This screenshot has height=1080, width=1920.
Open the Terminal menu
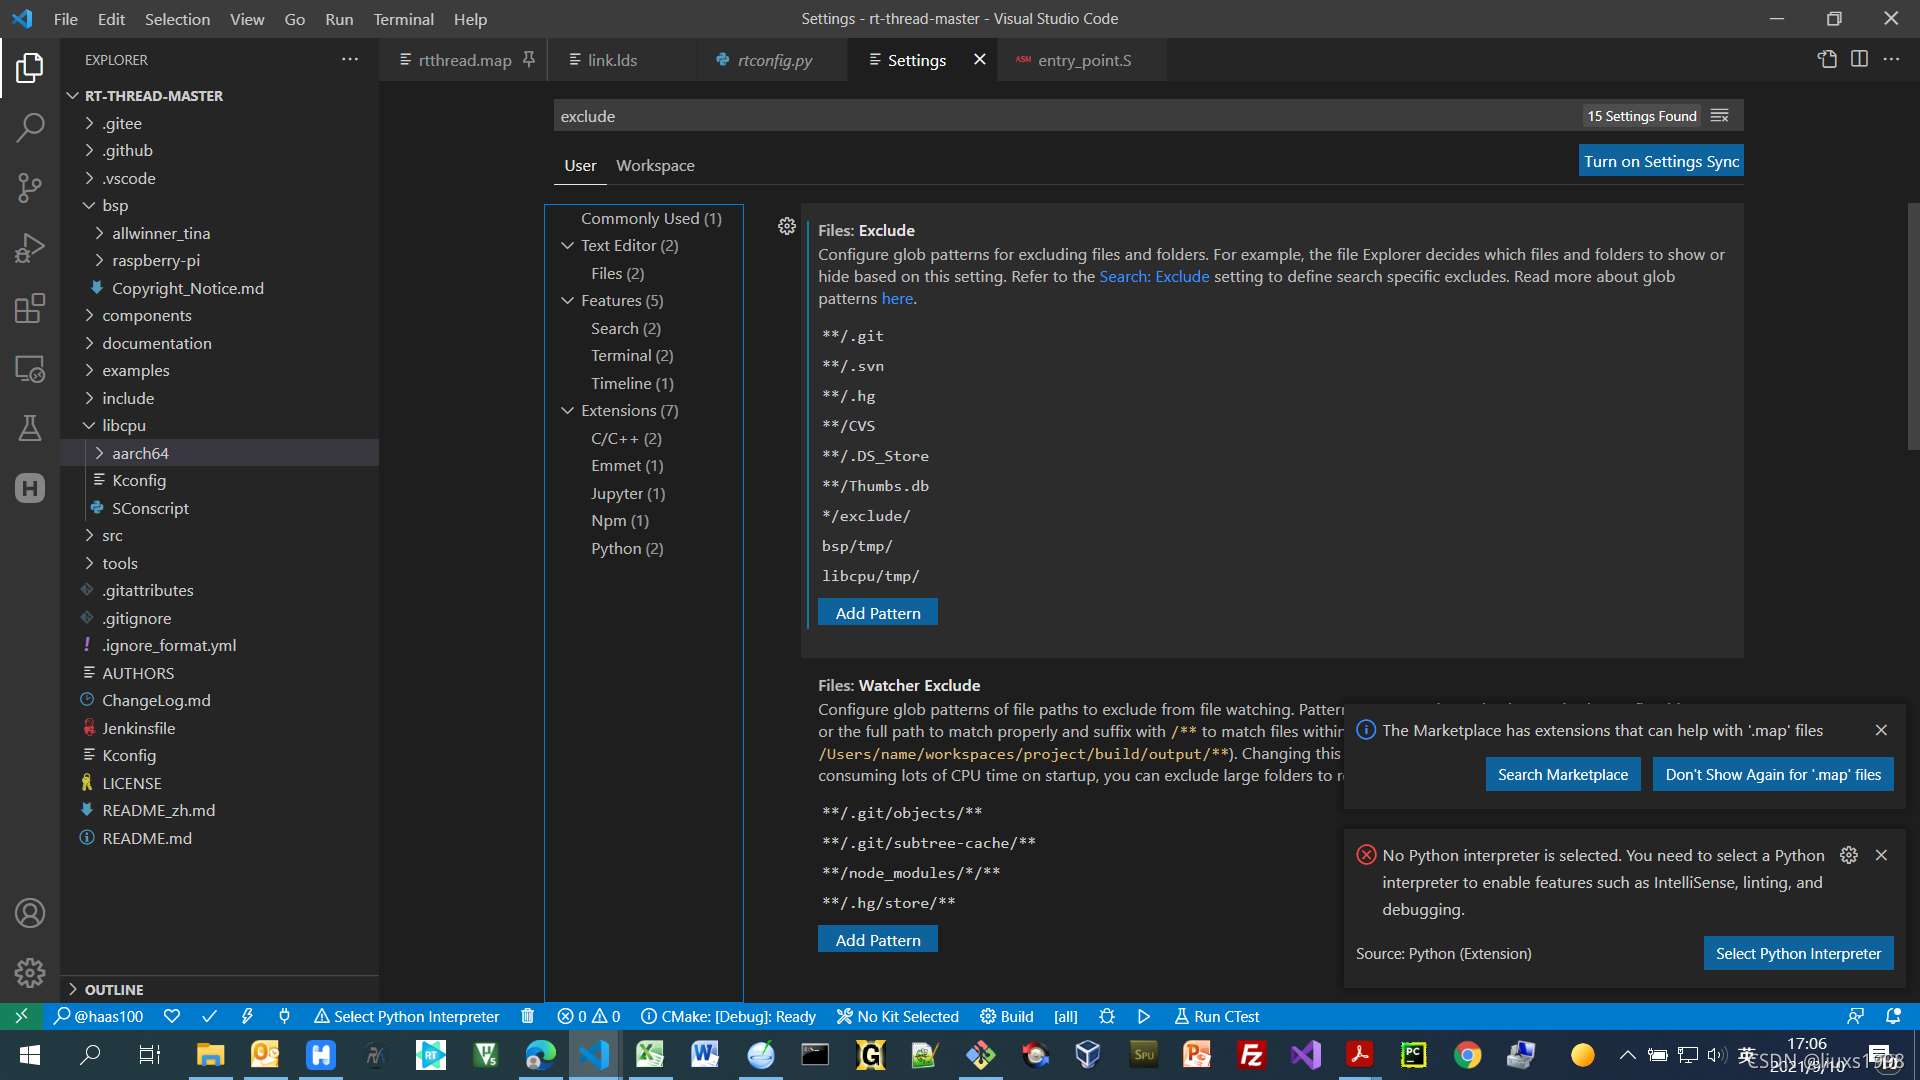(x=403, y=19)
